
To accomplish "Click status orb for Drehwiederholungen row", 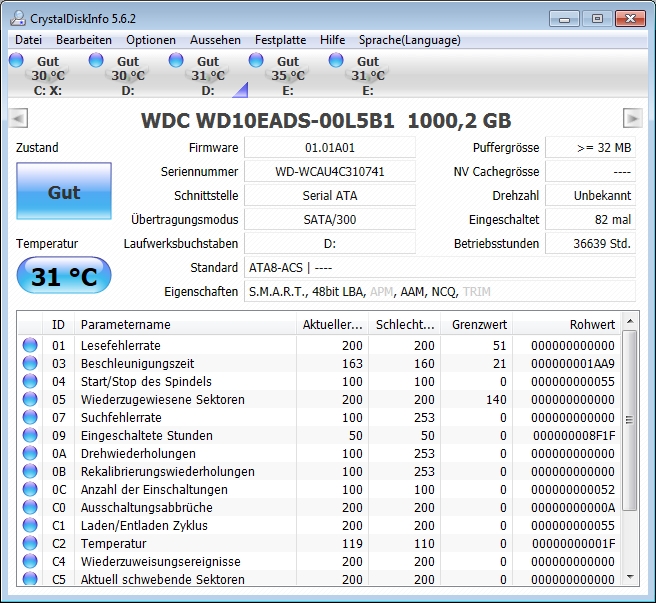I will pos(30,453).
